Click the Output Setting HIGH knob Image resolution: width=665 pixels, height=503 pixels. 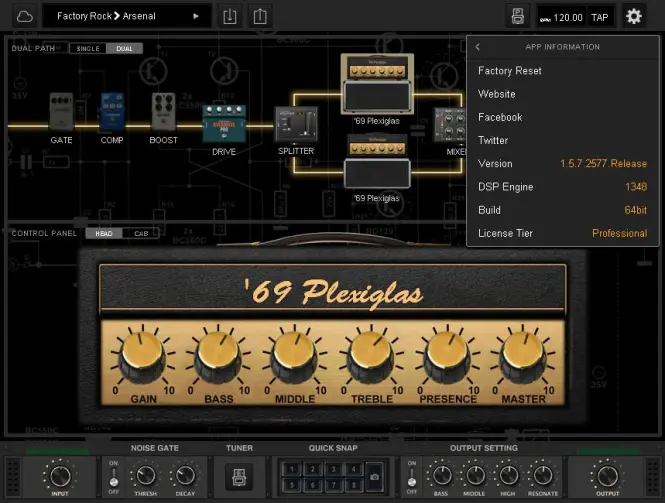pos(508,475)
